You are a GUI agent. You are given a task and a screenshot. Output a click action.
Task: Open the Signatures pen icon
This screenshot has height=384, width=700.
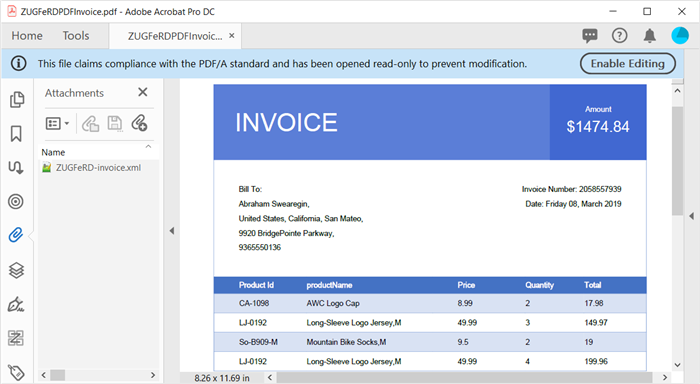(16, 305)
